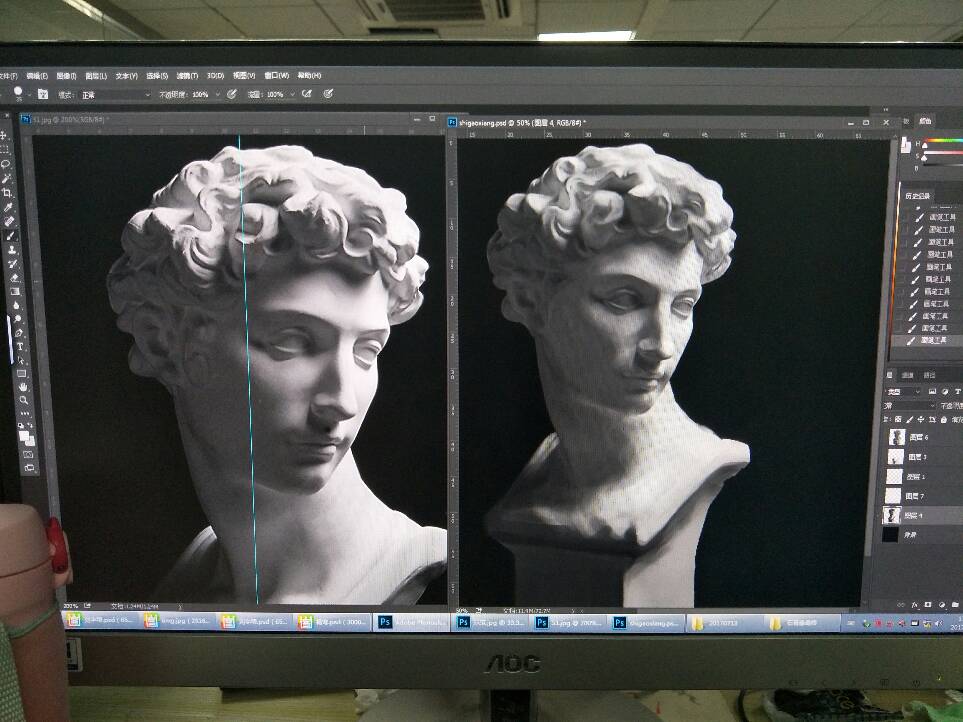Open the 编辑(E) menu
The width and height of the screenshot is (963, 722).
[x=37, y=76]
